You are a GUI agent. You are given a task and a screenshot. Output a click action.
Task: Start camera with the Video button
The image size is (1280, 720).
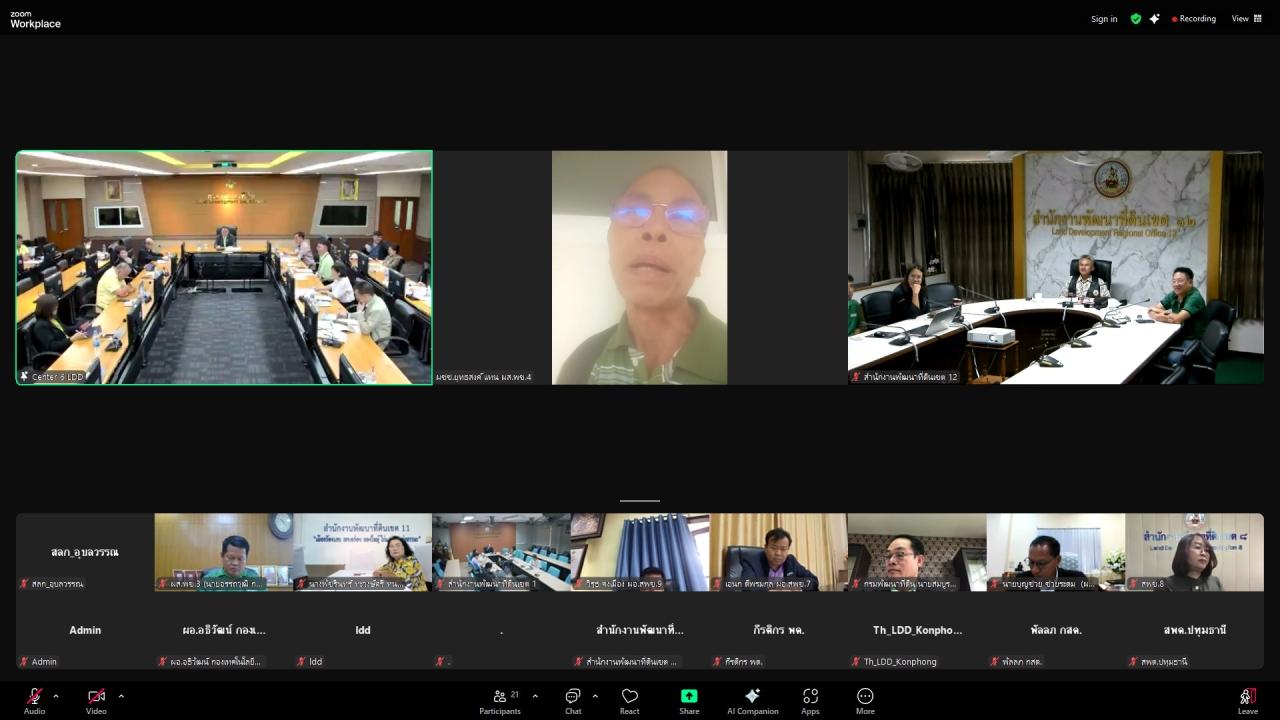(96, 697)
